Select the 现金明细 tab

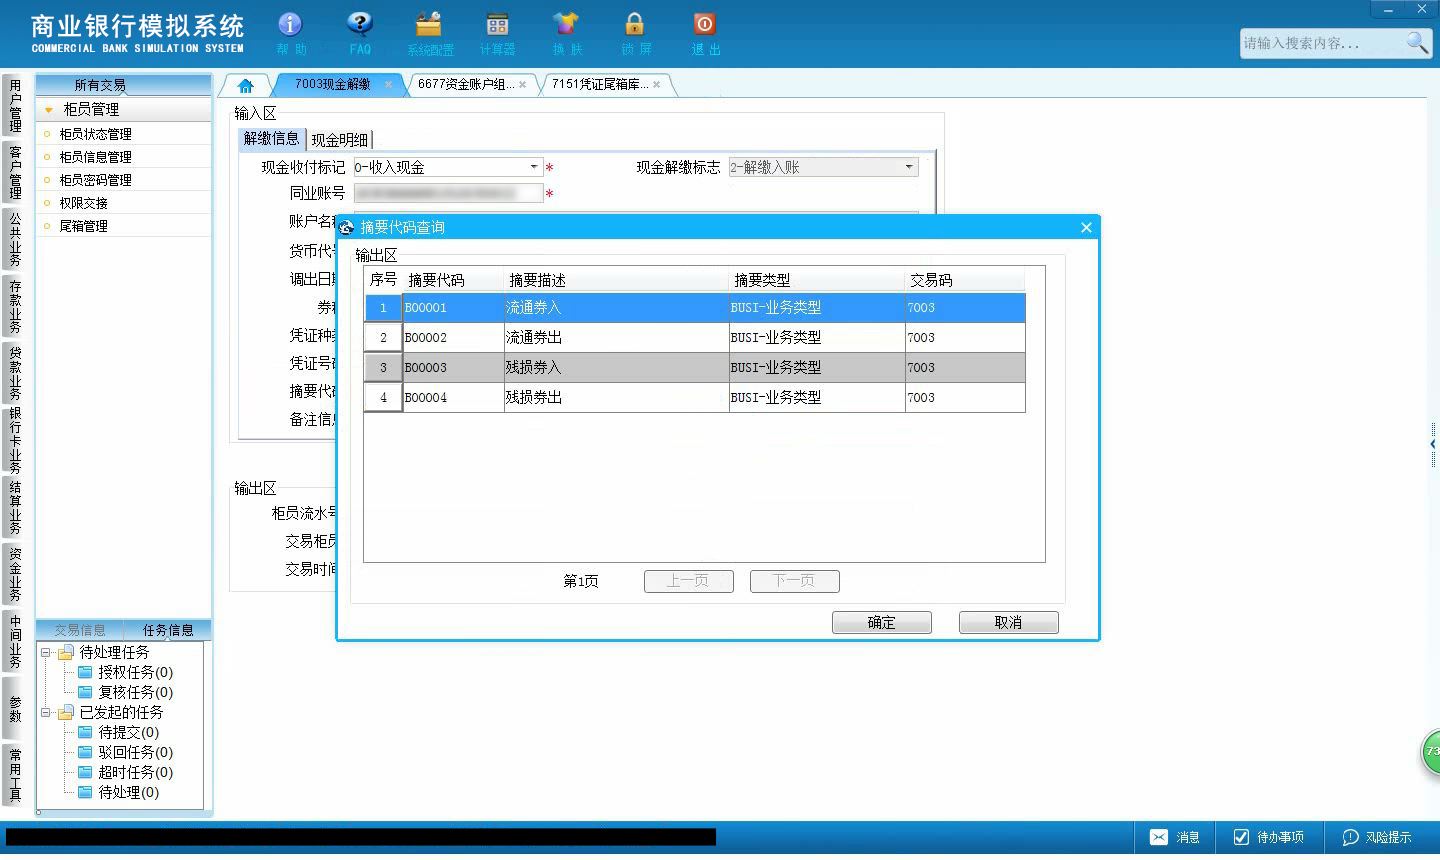pyautogui.click(x=339, y=140)
